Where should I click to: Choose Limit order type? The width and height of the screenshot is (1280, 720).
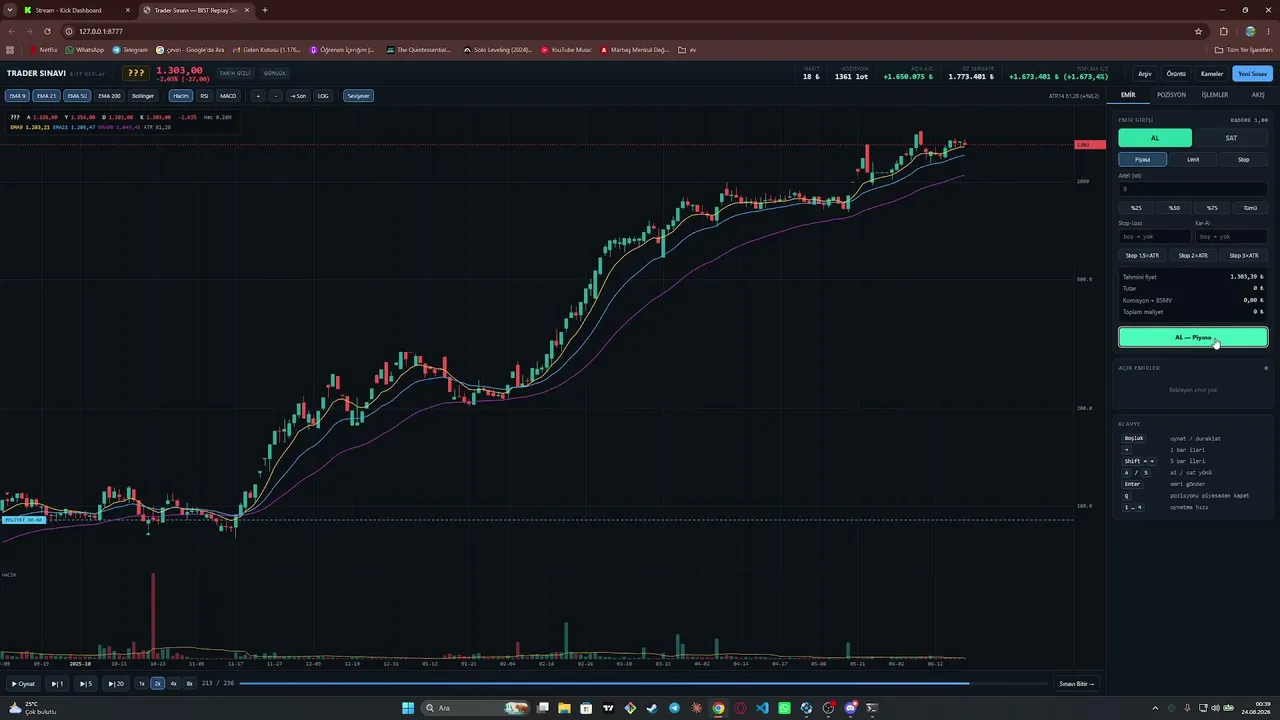pos(1193,159)
